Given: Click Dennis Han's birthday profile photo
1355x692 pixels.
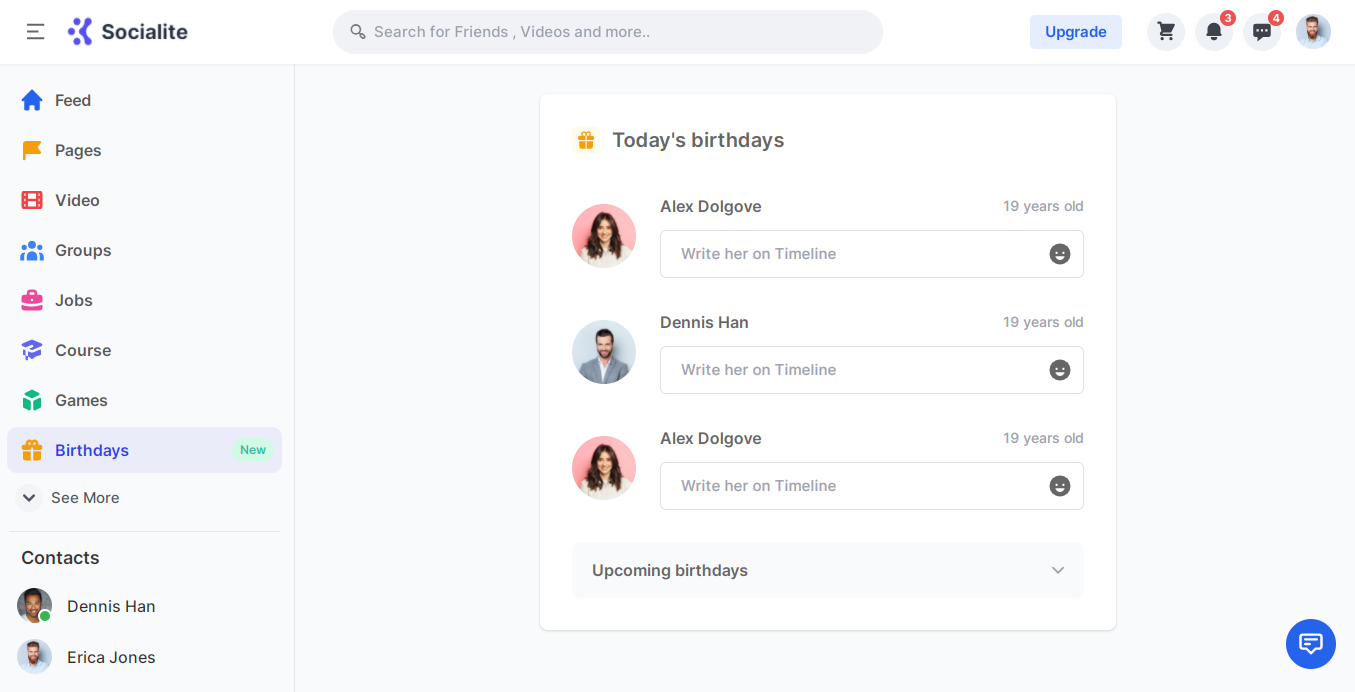Looking at the screenshot, I should (x=604, y=352).
